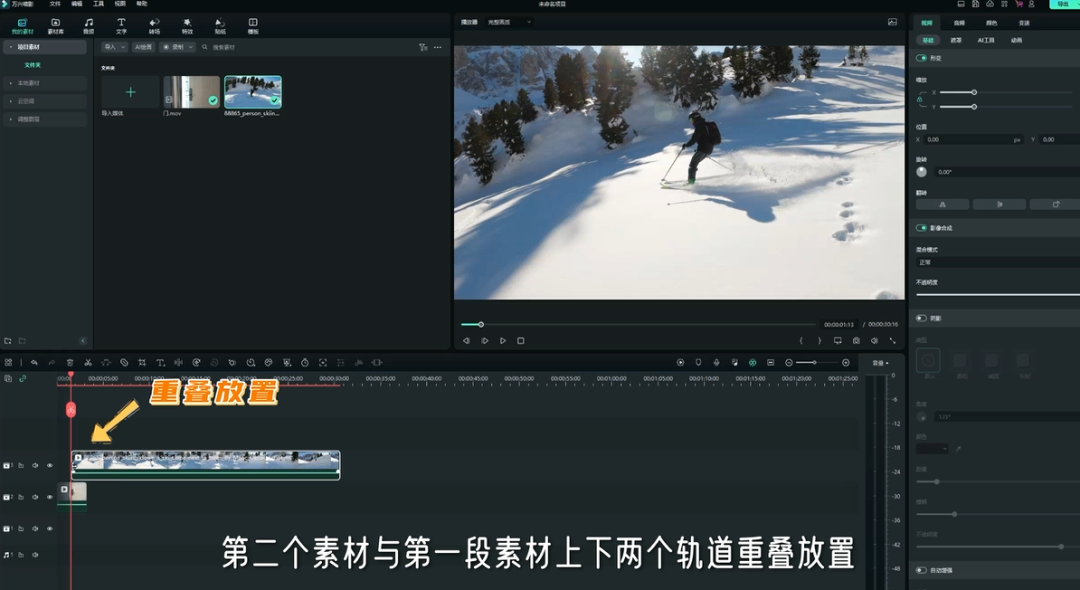Toggle the 形变 transform switch

coord(921,59)
